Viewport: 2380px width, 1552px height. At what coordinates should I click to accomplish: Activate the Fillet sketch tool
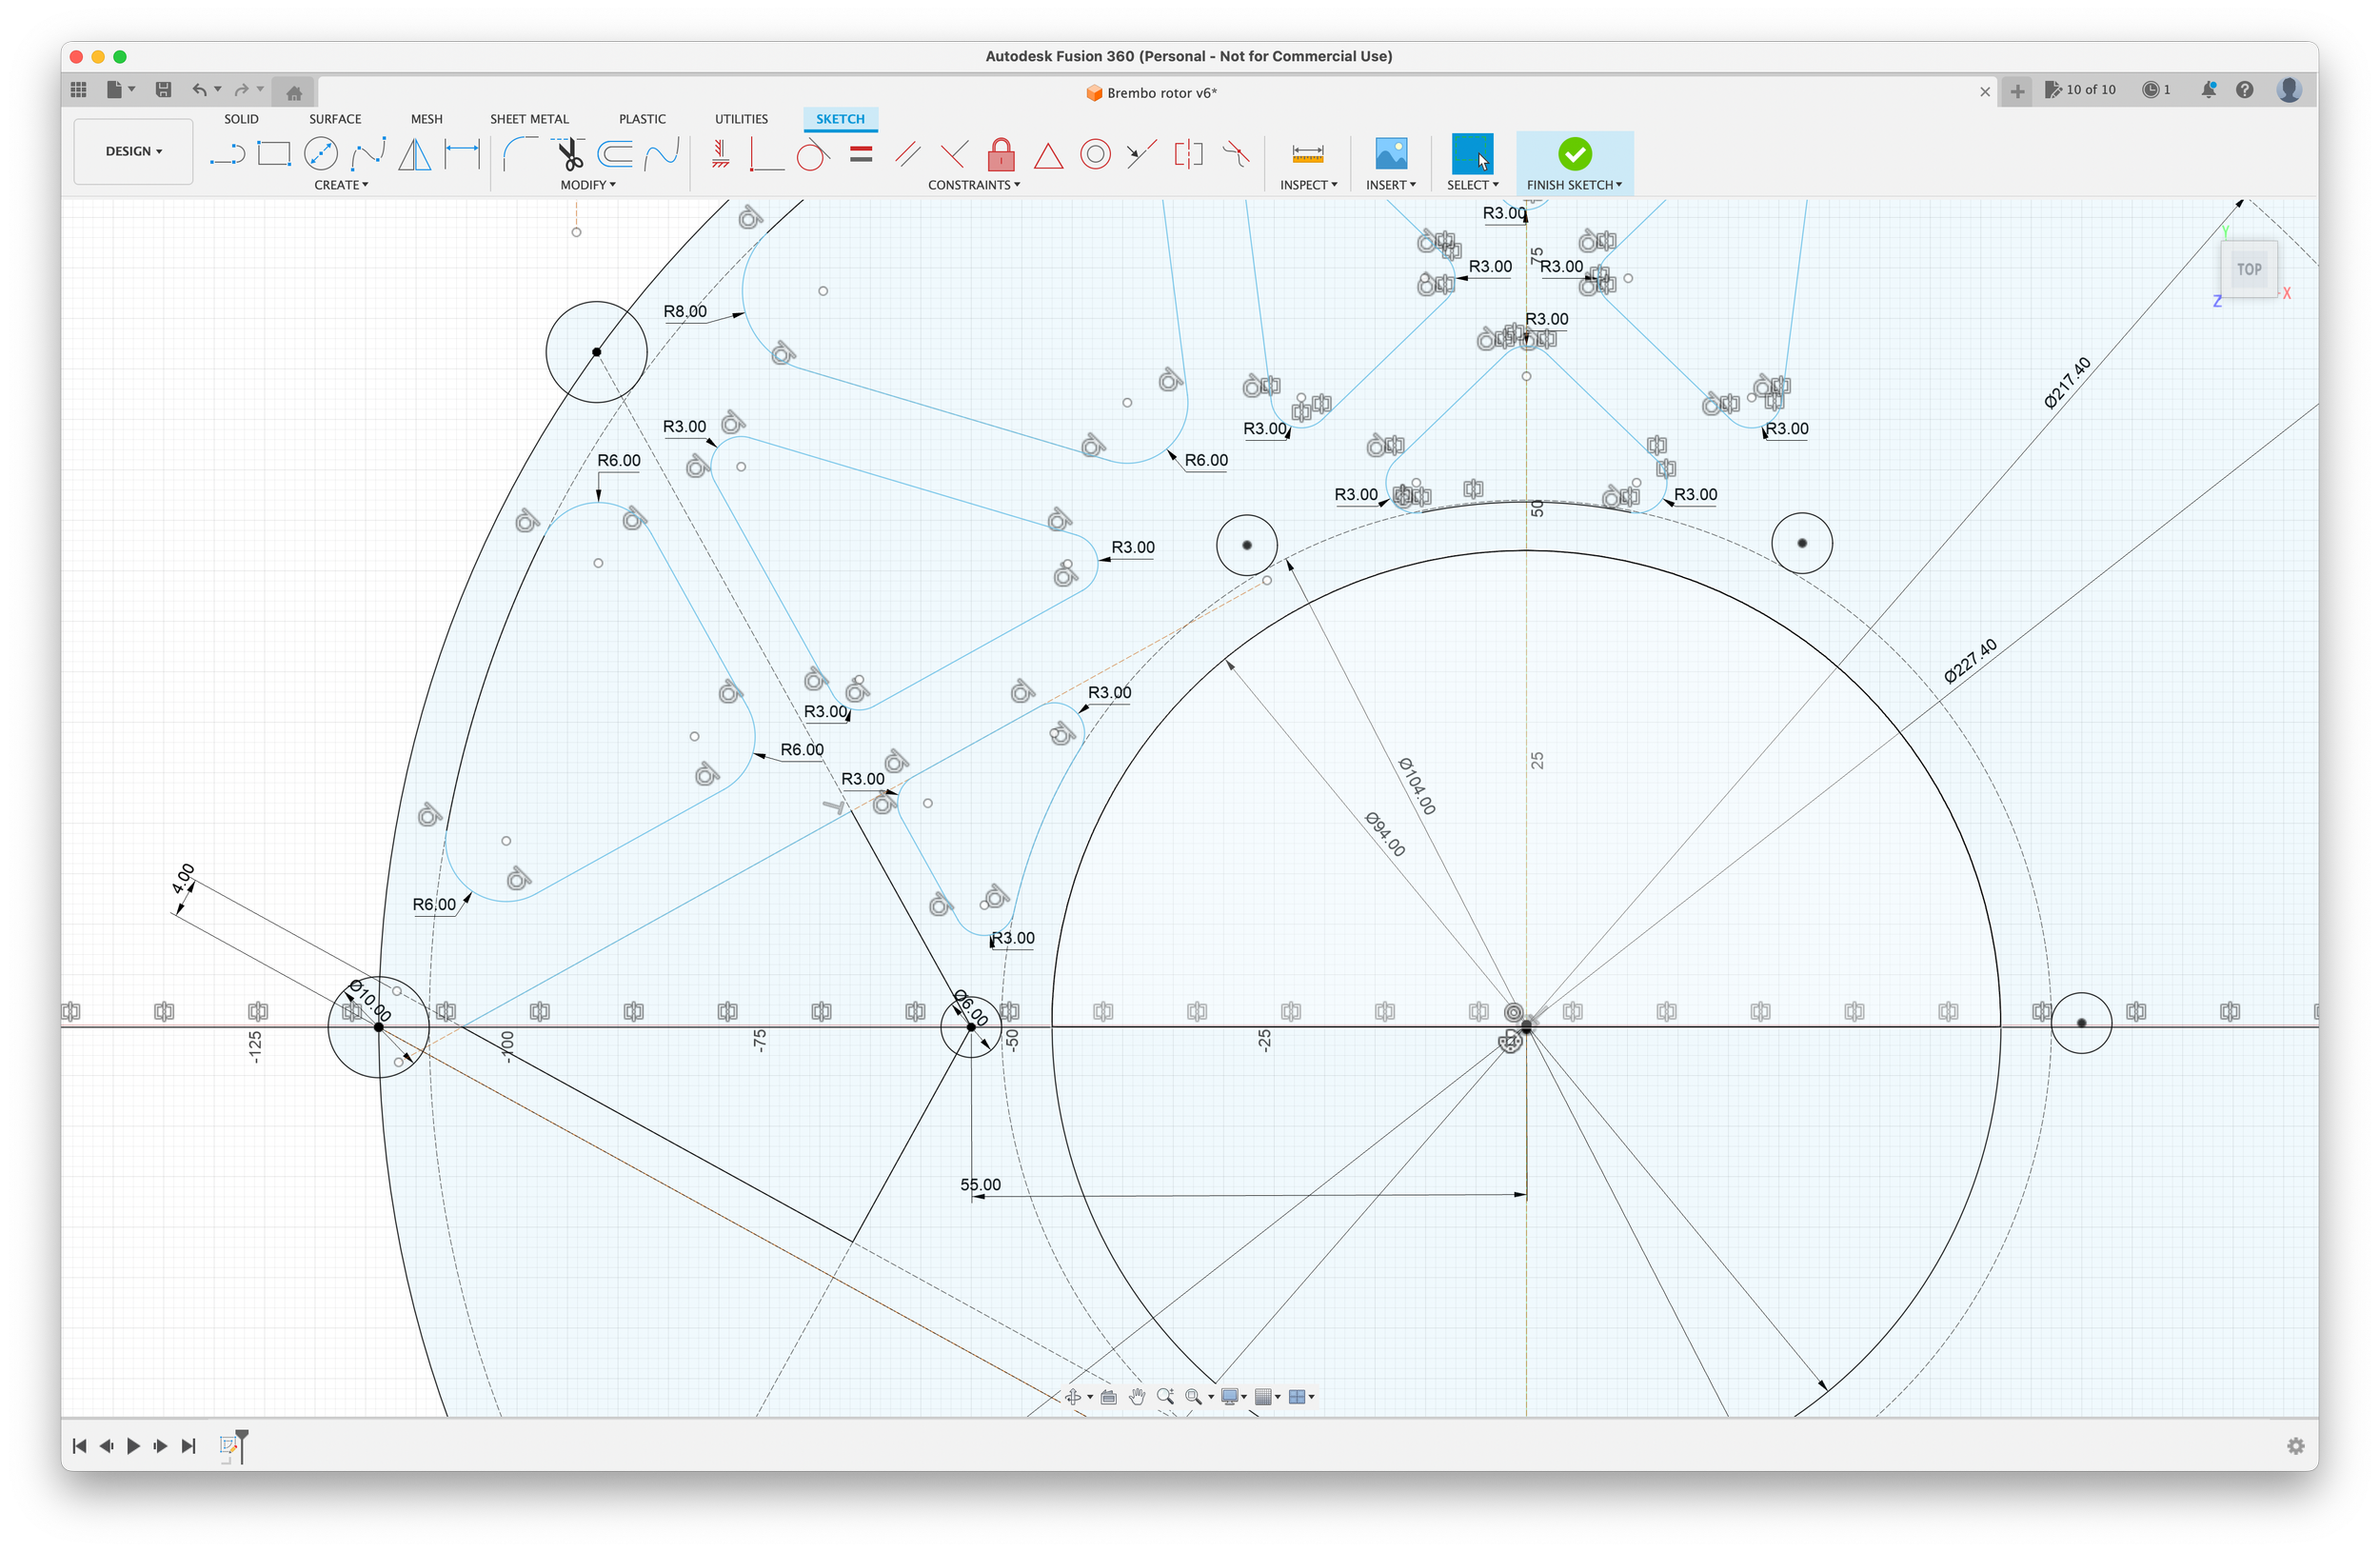pos(520,154)
